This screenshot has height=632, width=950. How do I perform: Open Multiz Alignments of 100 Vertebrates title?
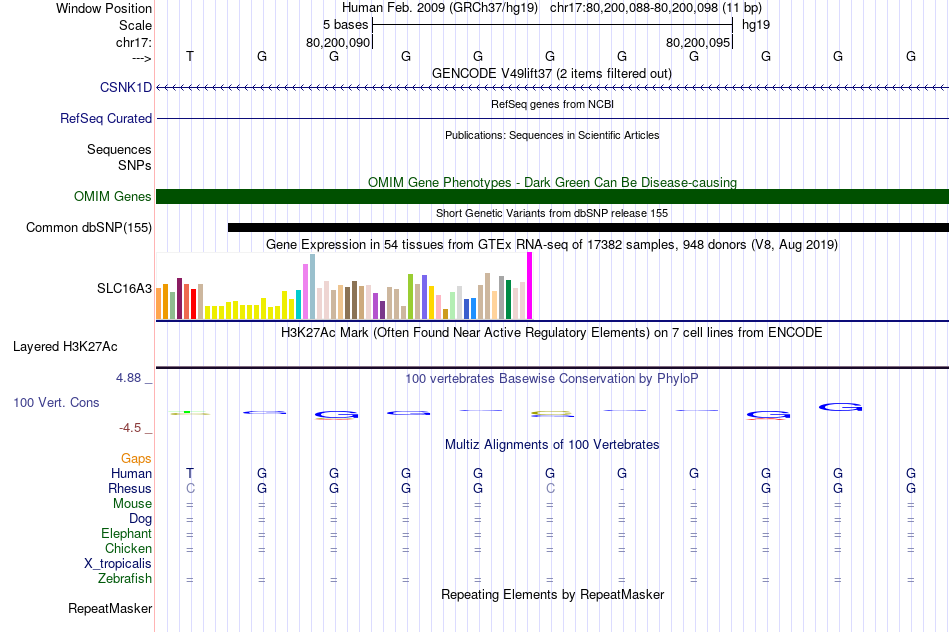point(552,445)
